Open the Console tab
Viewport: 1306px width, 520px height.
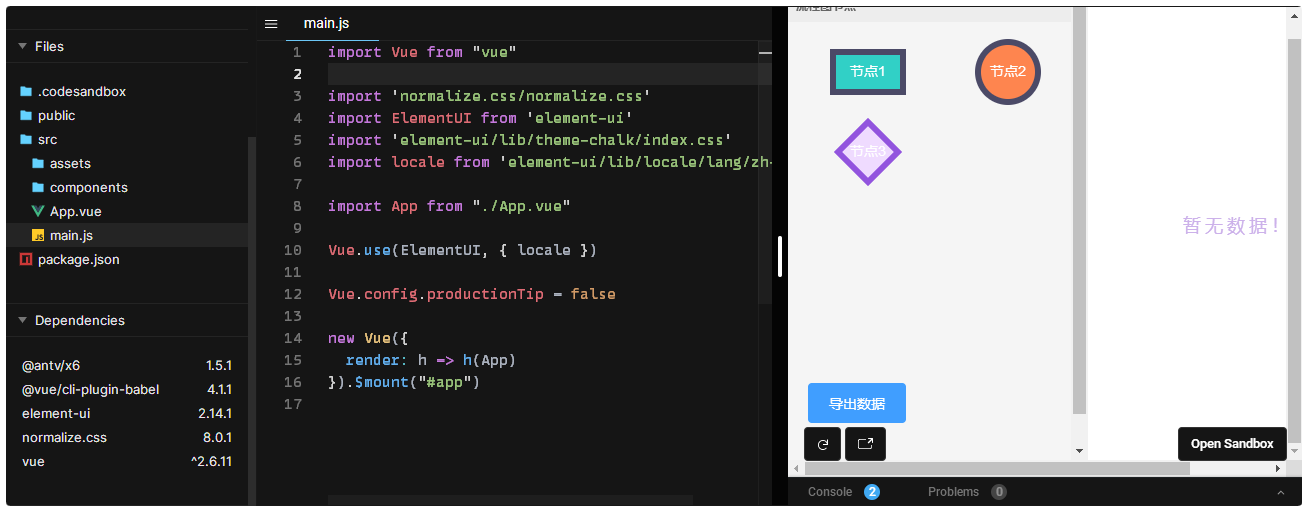(830, 492)
